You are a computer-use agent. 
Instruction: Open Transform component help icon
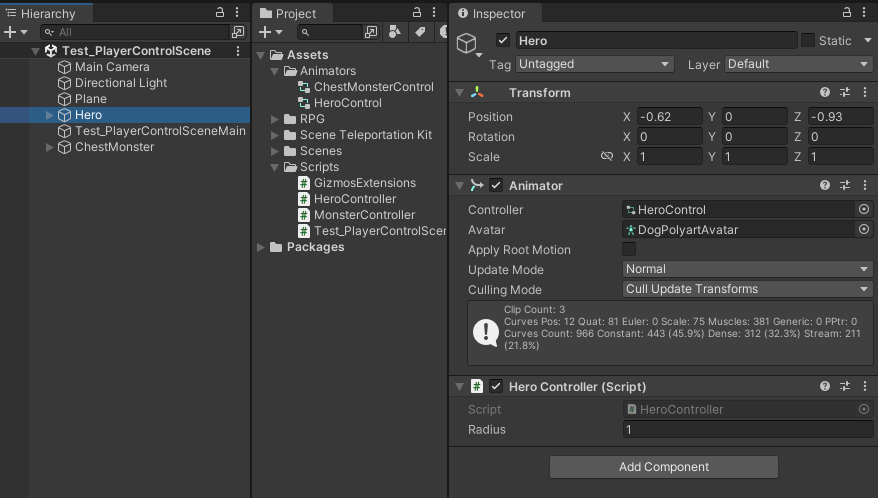tap(825, 92)
